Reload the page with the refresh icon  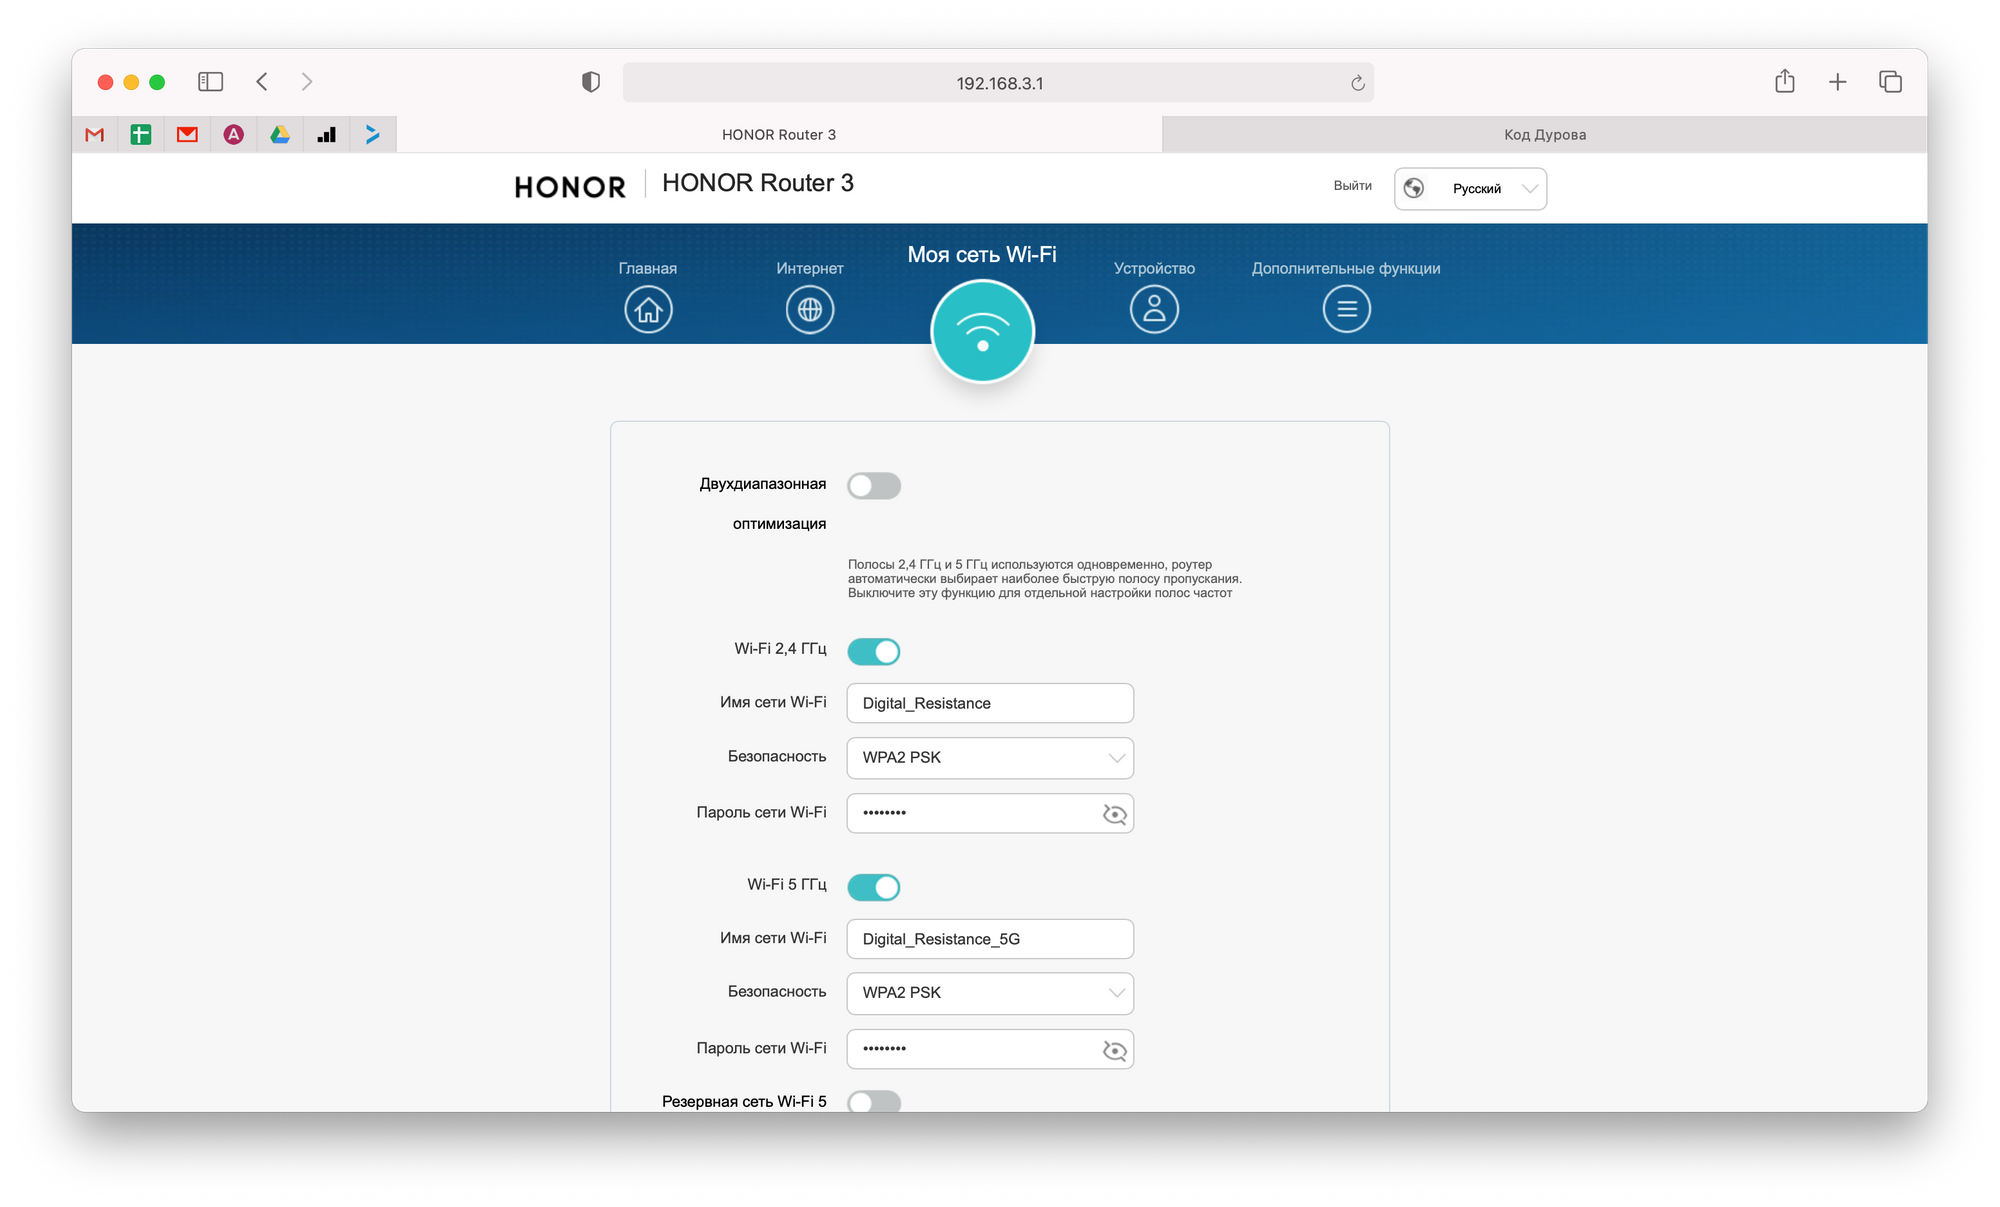[1357, 83]
